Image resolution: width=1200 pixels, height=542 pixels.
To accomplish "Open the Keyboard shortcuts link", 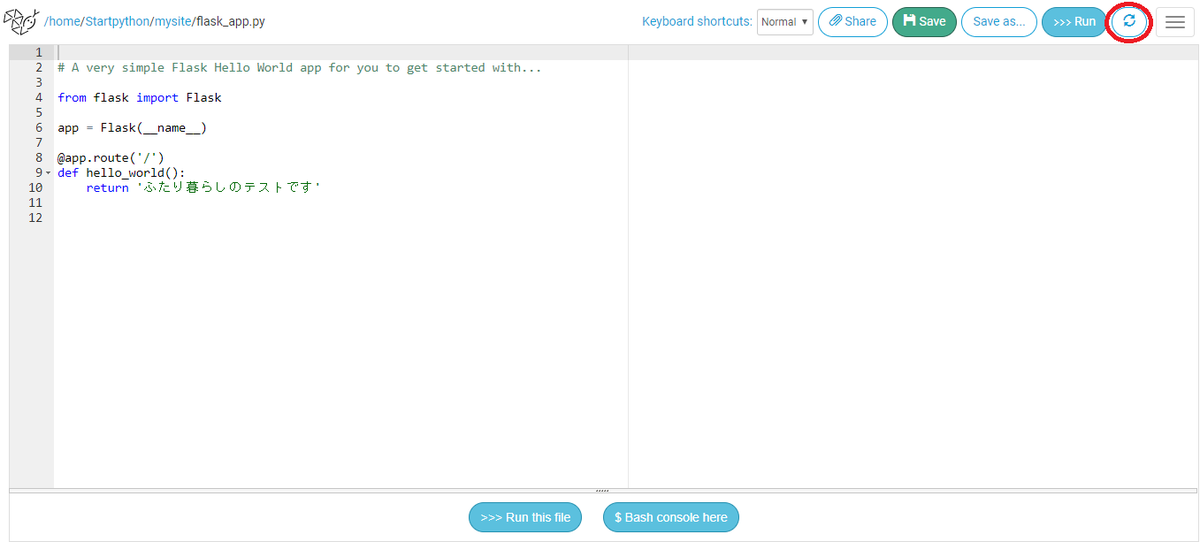I will pyautogui.click(x=697, y=21).
